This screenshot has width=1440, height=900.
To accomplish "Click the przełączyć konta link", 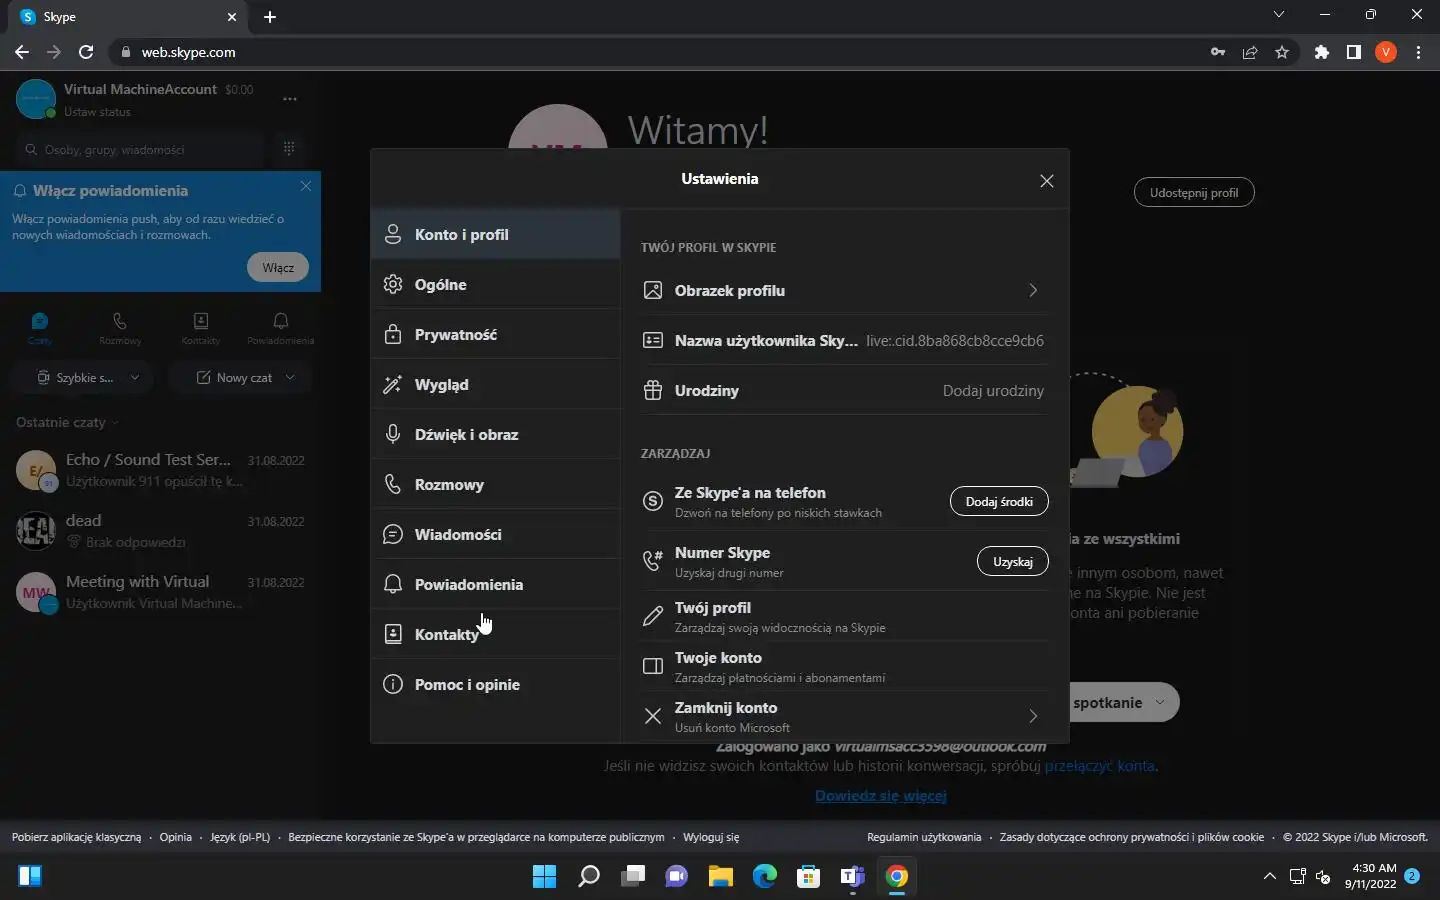I will coord(1099,766).
